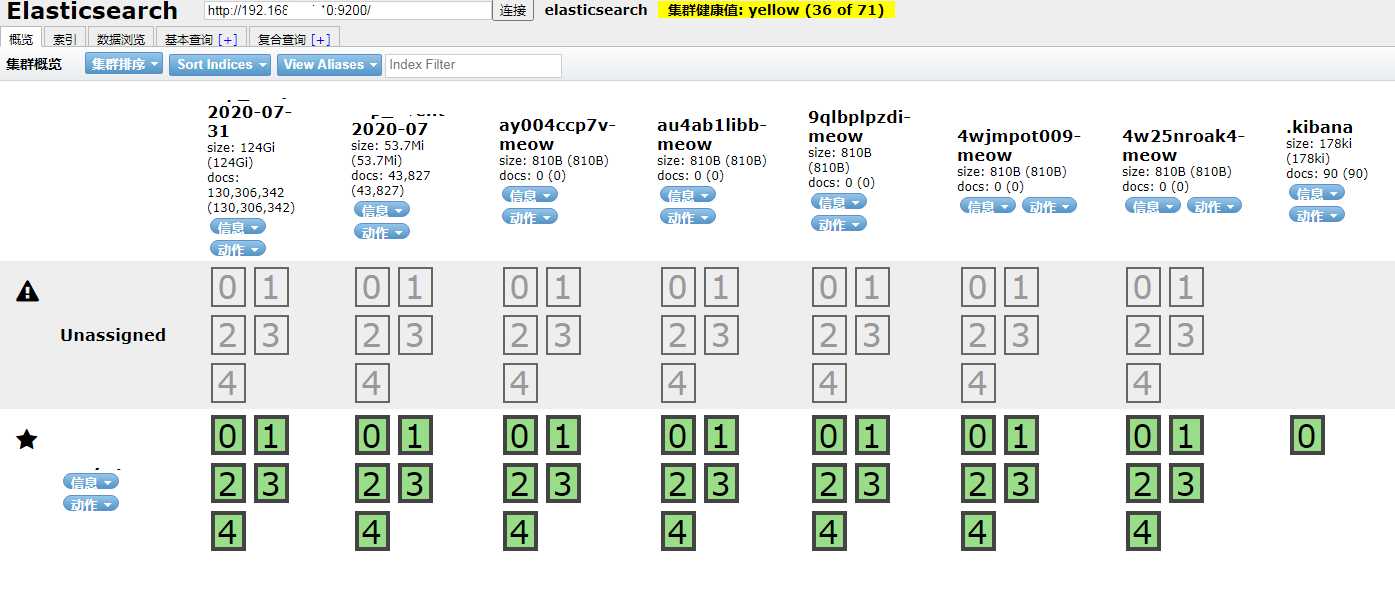Screen dimensions: 1395x590
Task: Click the Unassigned row label
Action: (x=113, y=335)
